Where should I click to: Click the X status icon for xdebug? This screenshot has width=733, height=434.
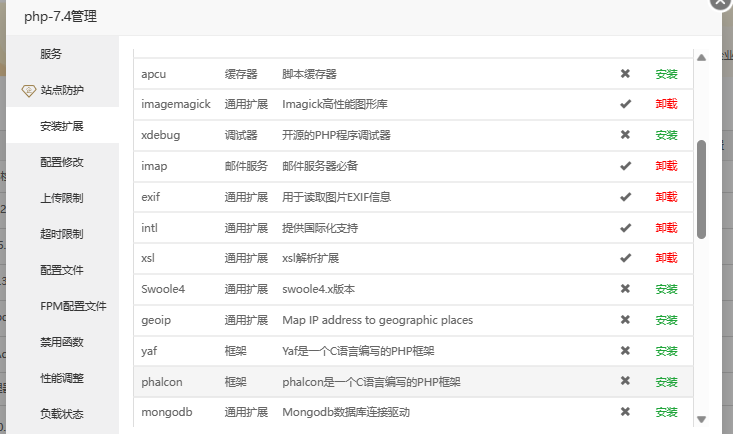(625, 135)
